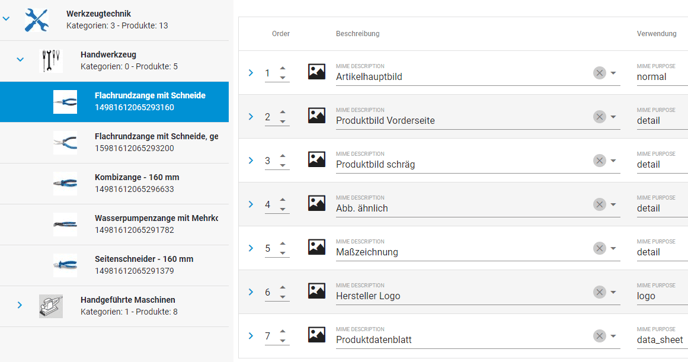Click the Handgeführte Maschinen sander icon
Image resolution: width=688 pixels, height=362 pixels.
pyautogui.click(x=51, y=306)
